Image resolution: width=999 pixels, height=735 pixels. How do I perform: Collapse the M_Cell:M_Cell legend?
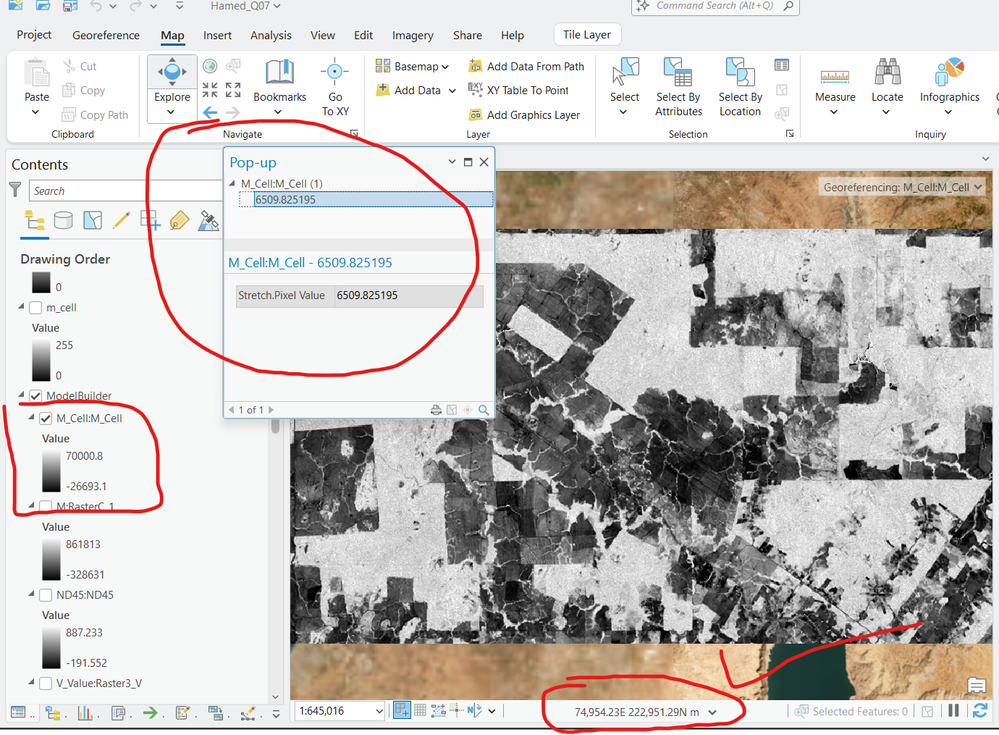pos(31,417)
